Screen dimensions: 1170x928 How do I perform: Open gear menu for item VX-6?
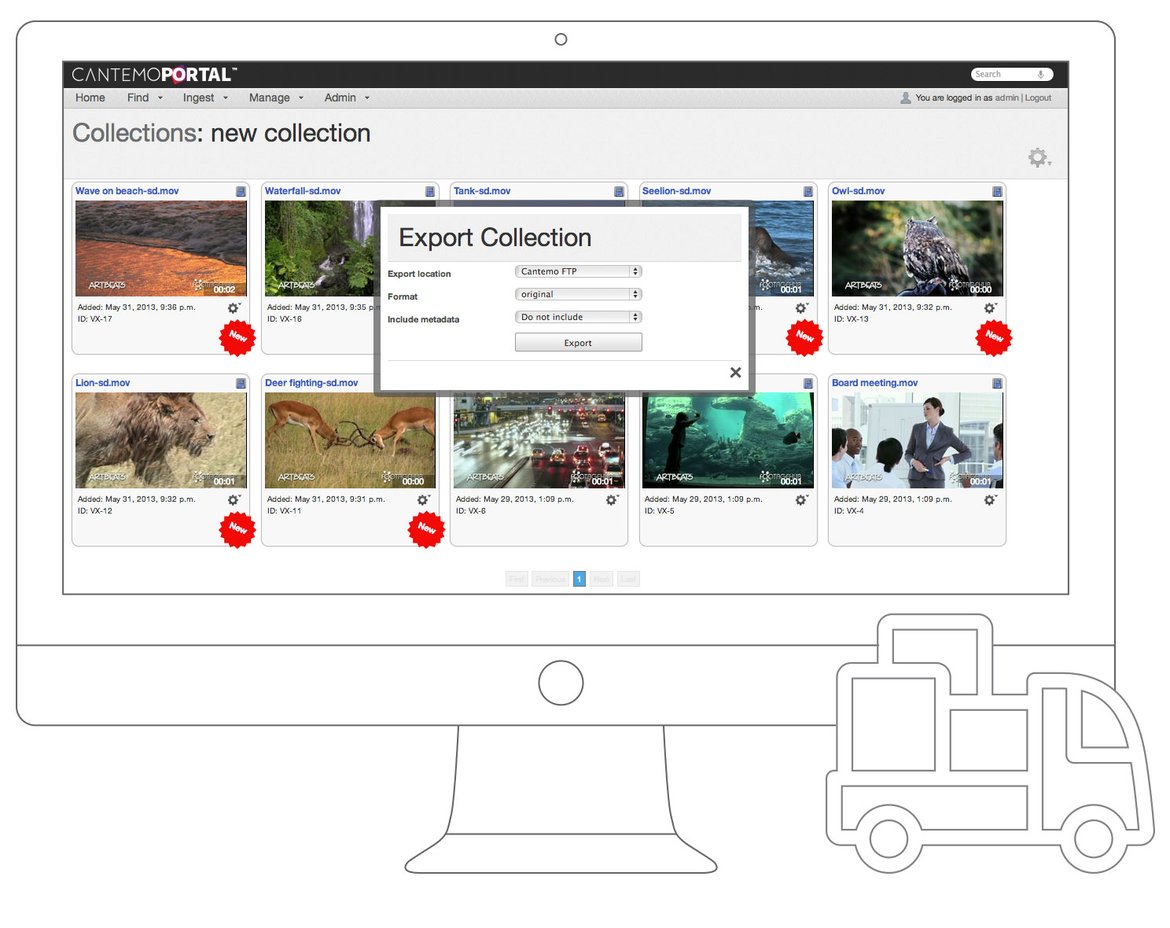(612, 500)
